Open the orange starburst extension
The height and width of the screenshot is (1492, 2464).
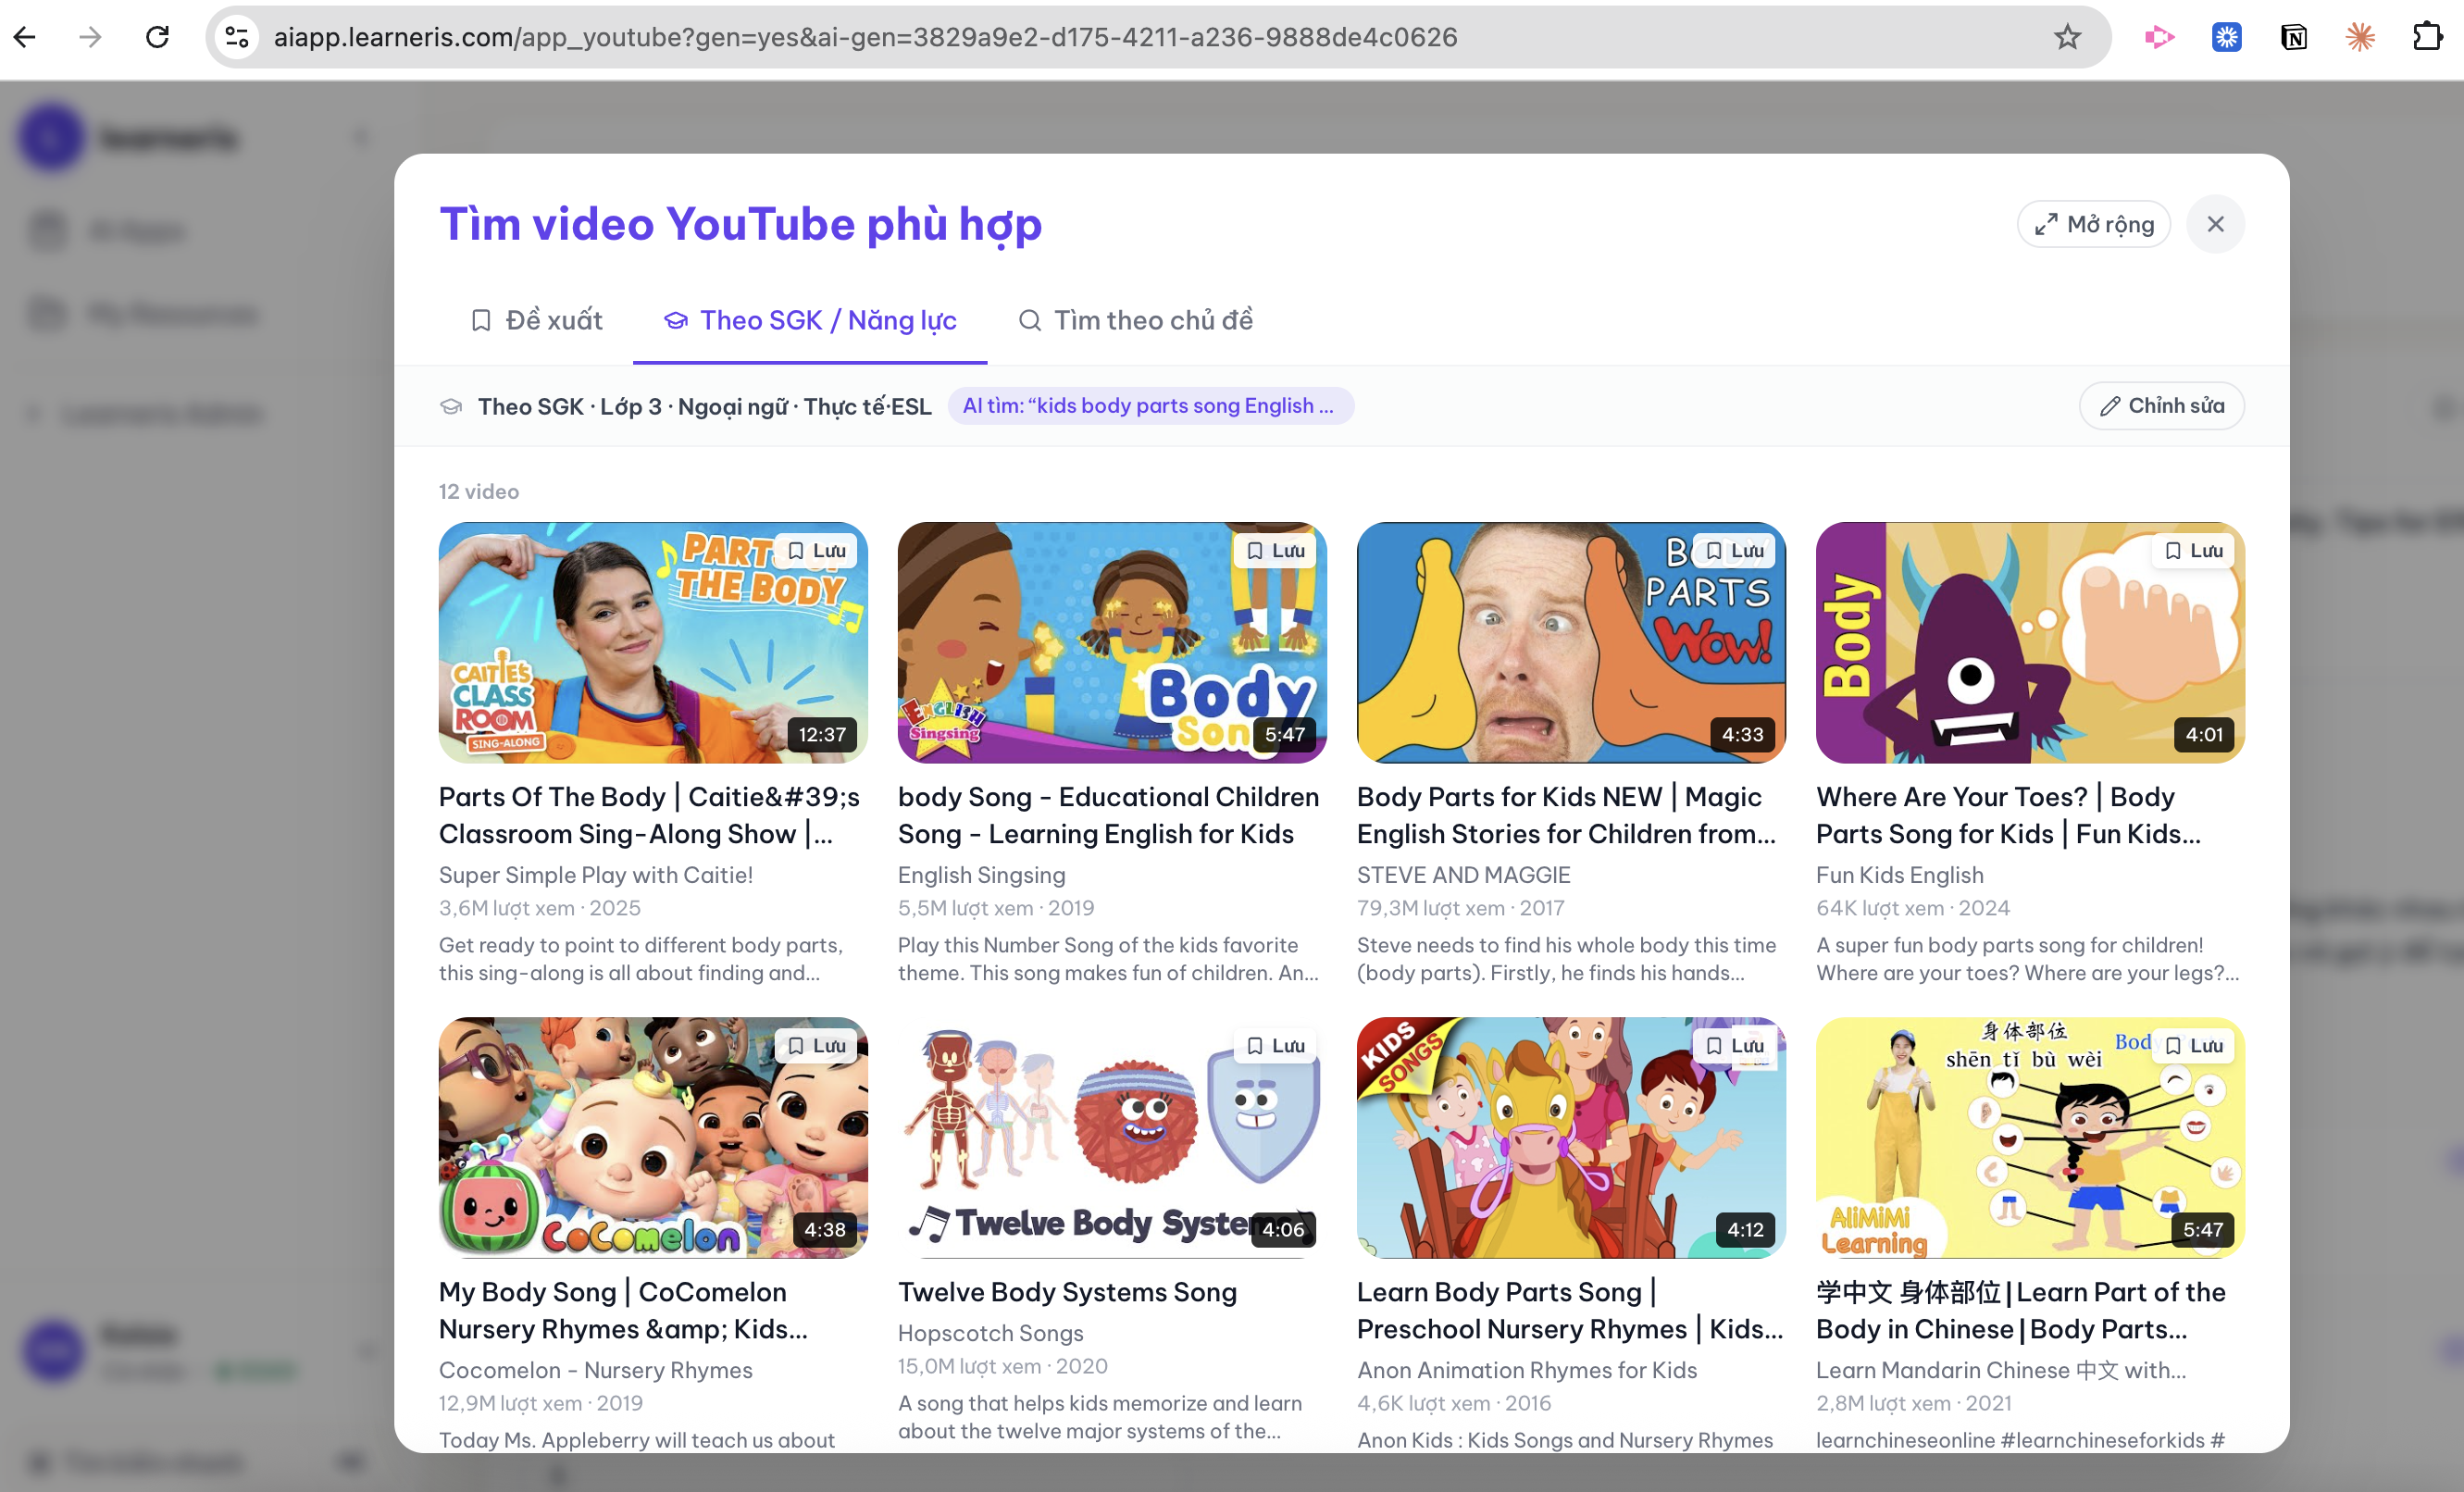[x=2360, y=37]
